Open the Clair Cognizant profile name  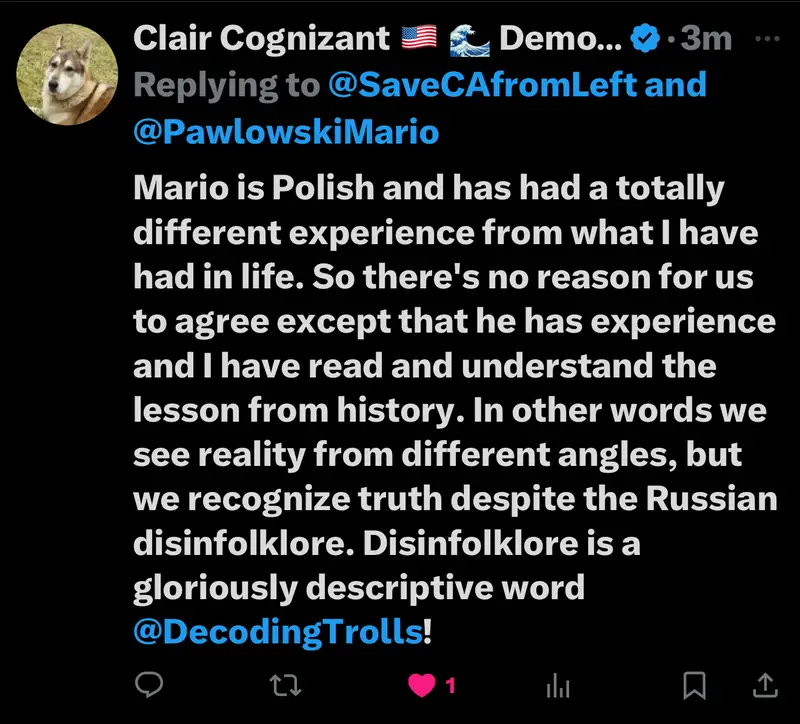point(261,39)
